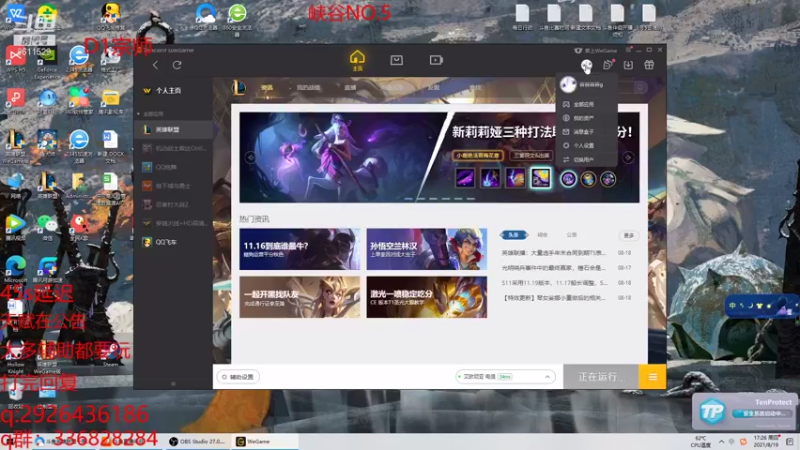The height and width of the screenshot is (450, 800).
Task: Show hidden tray icons arrow
Action: point(721,442)
